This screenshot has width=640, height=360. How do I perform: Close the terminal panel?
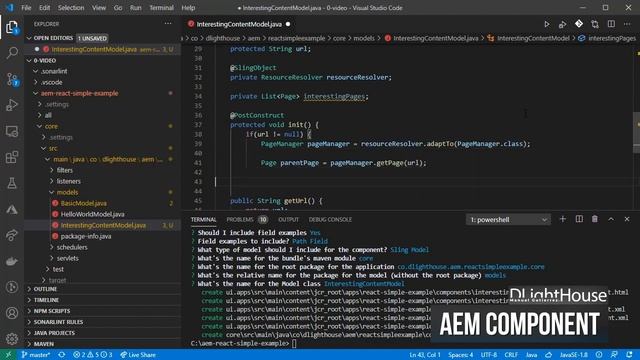coord(627,219)
